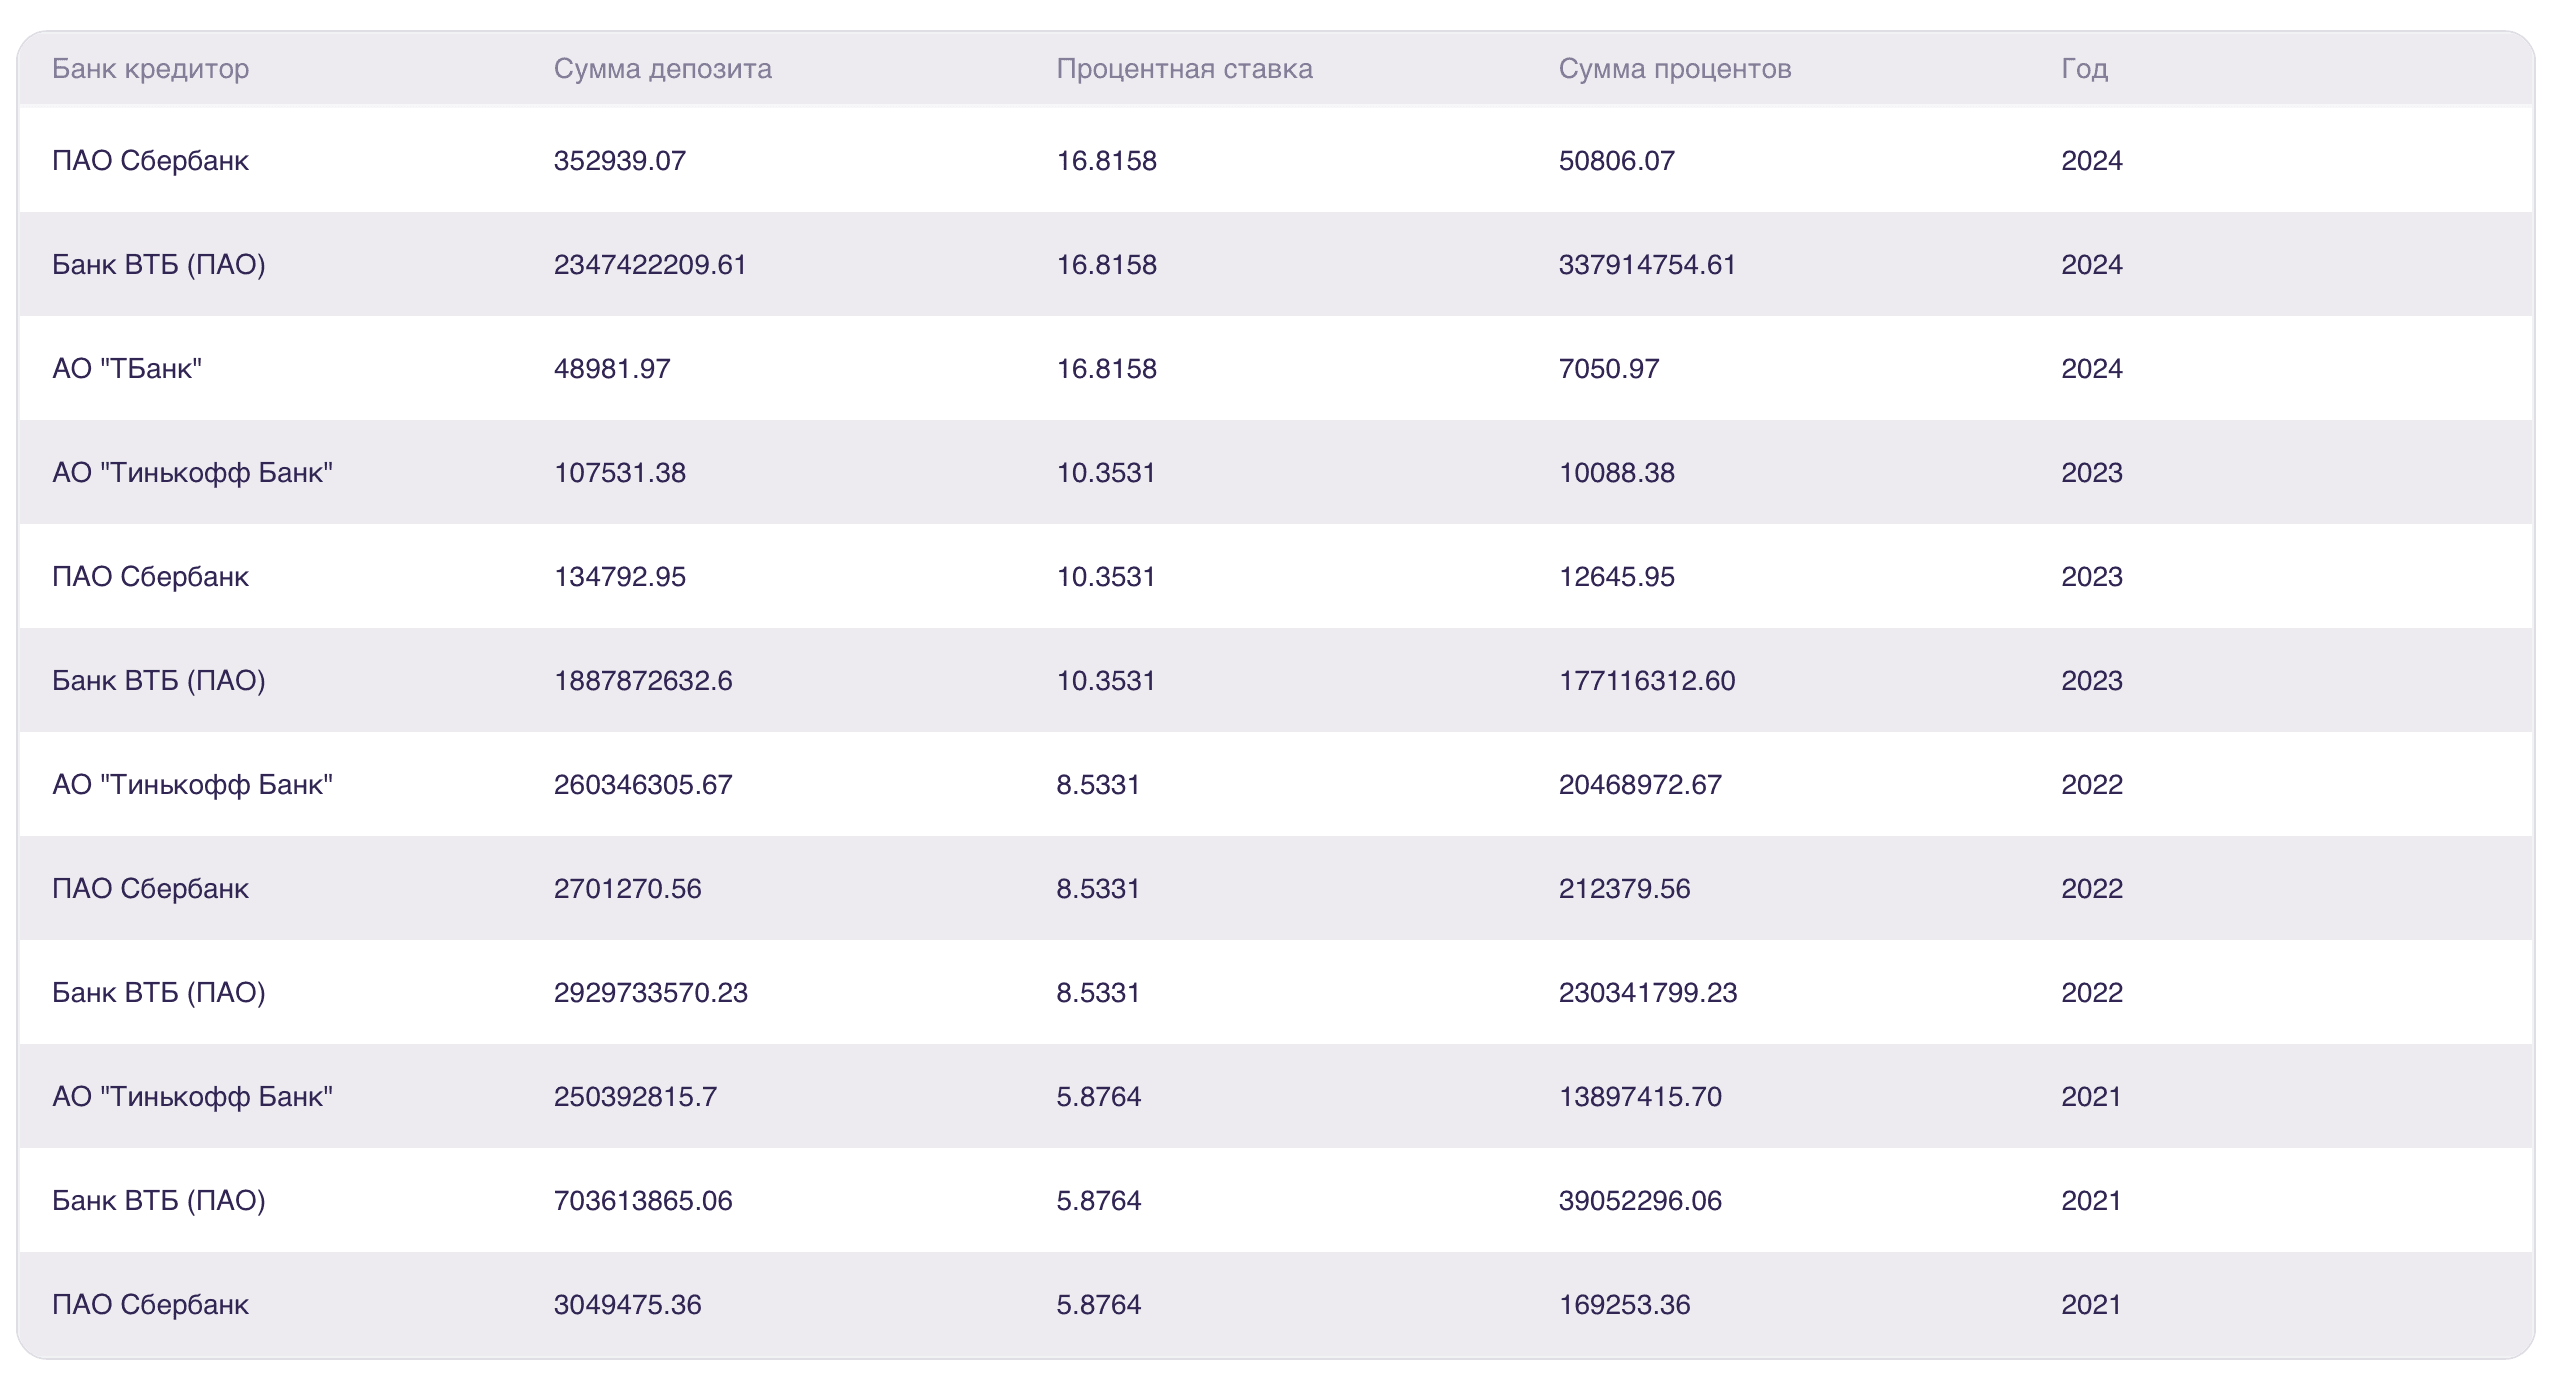Click the "Год" column header
This screenshot has width=2554, height=1376.
(2084, 69)
